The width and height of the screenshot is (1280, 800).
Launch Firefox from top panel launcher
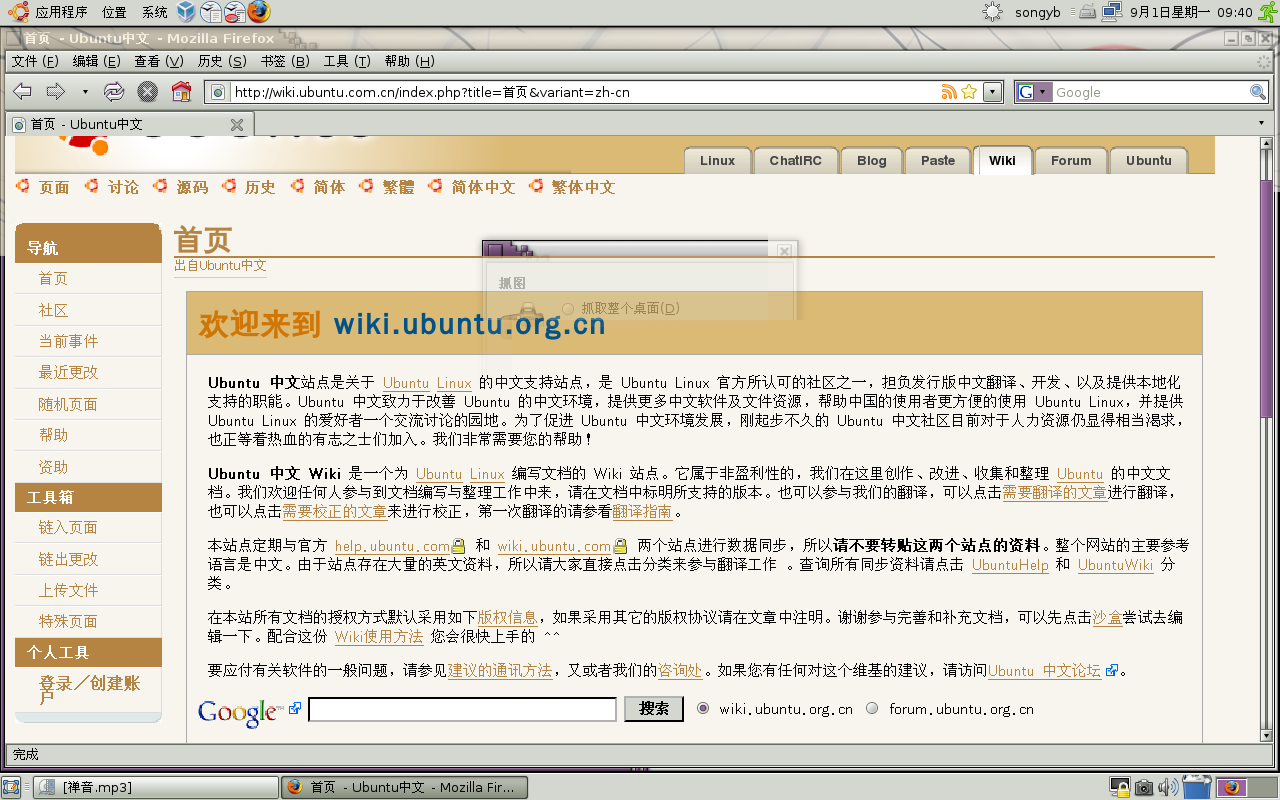tap(259, 12)
